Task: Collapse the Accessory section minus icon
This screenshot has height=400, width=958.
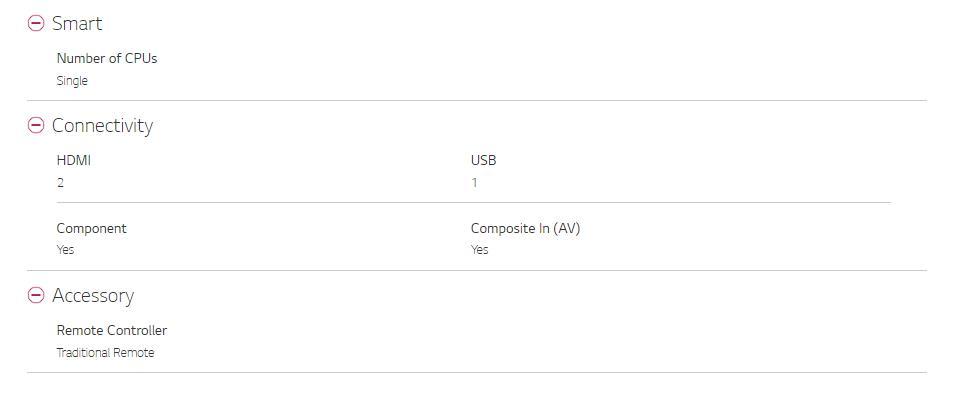Action: point(36,295)
